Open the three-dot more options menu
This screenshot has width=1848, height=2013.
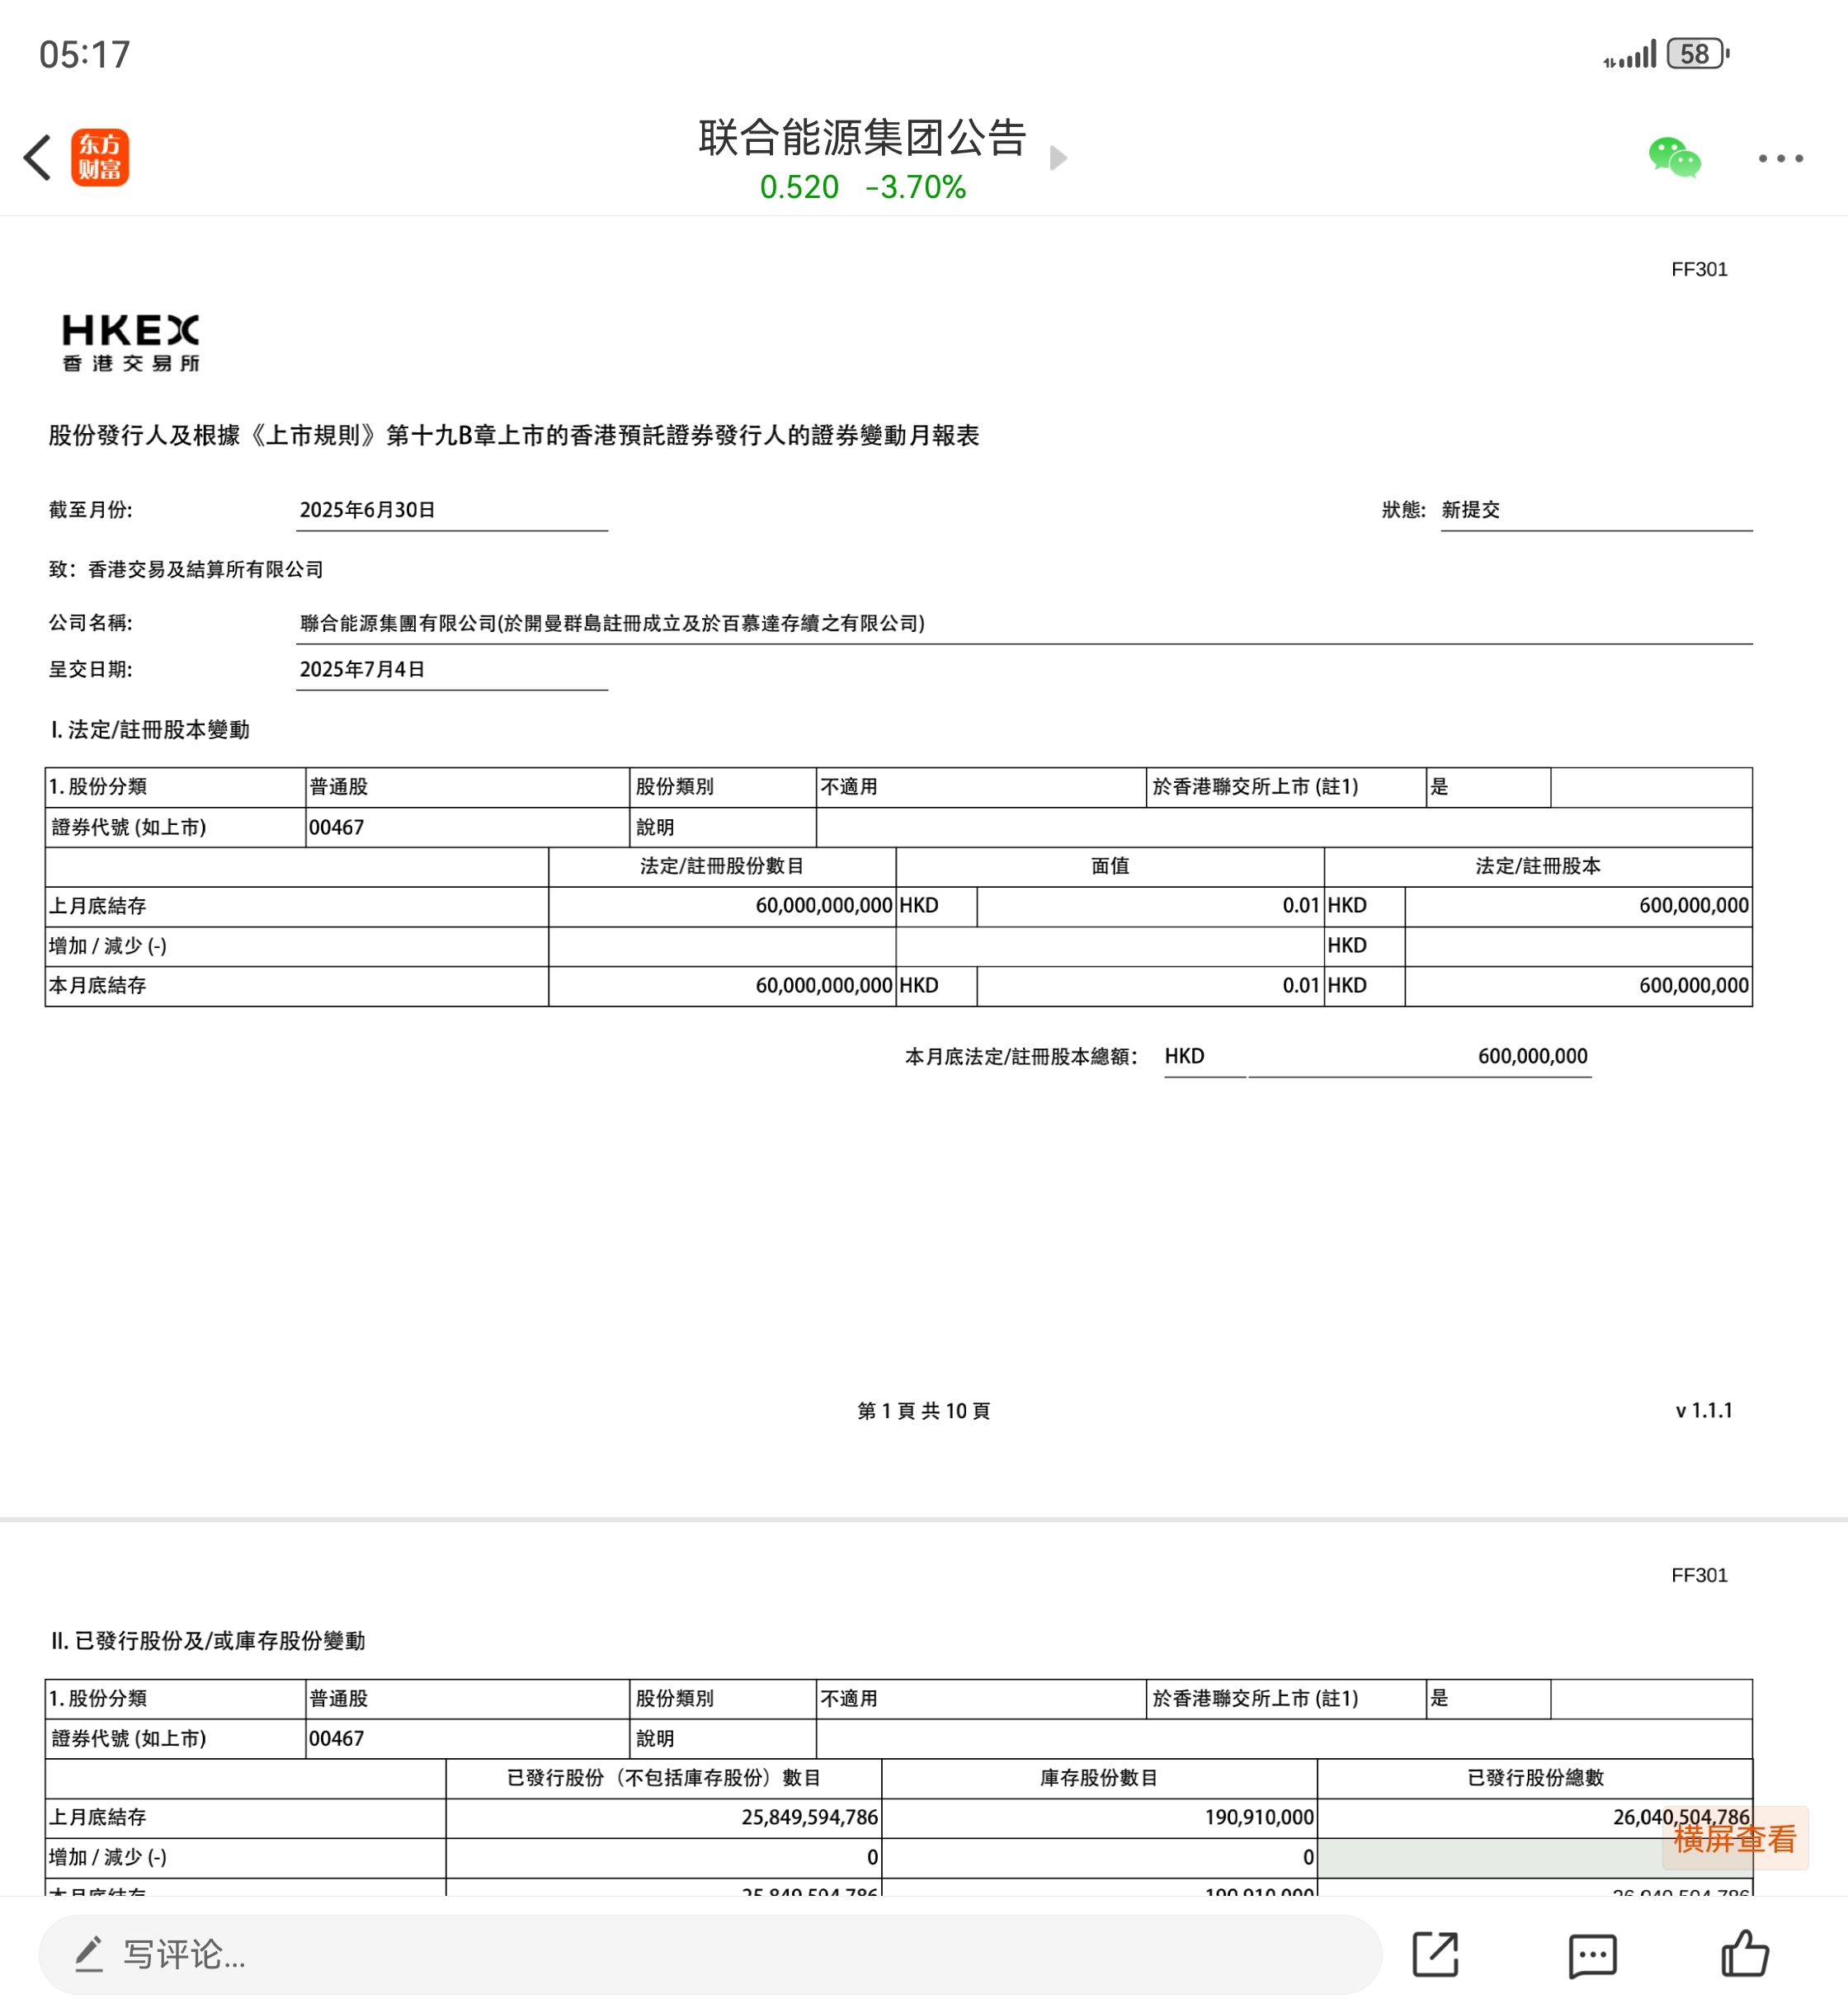pyautogui.click(x=1781, y=158)
